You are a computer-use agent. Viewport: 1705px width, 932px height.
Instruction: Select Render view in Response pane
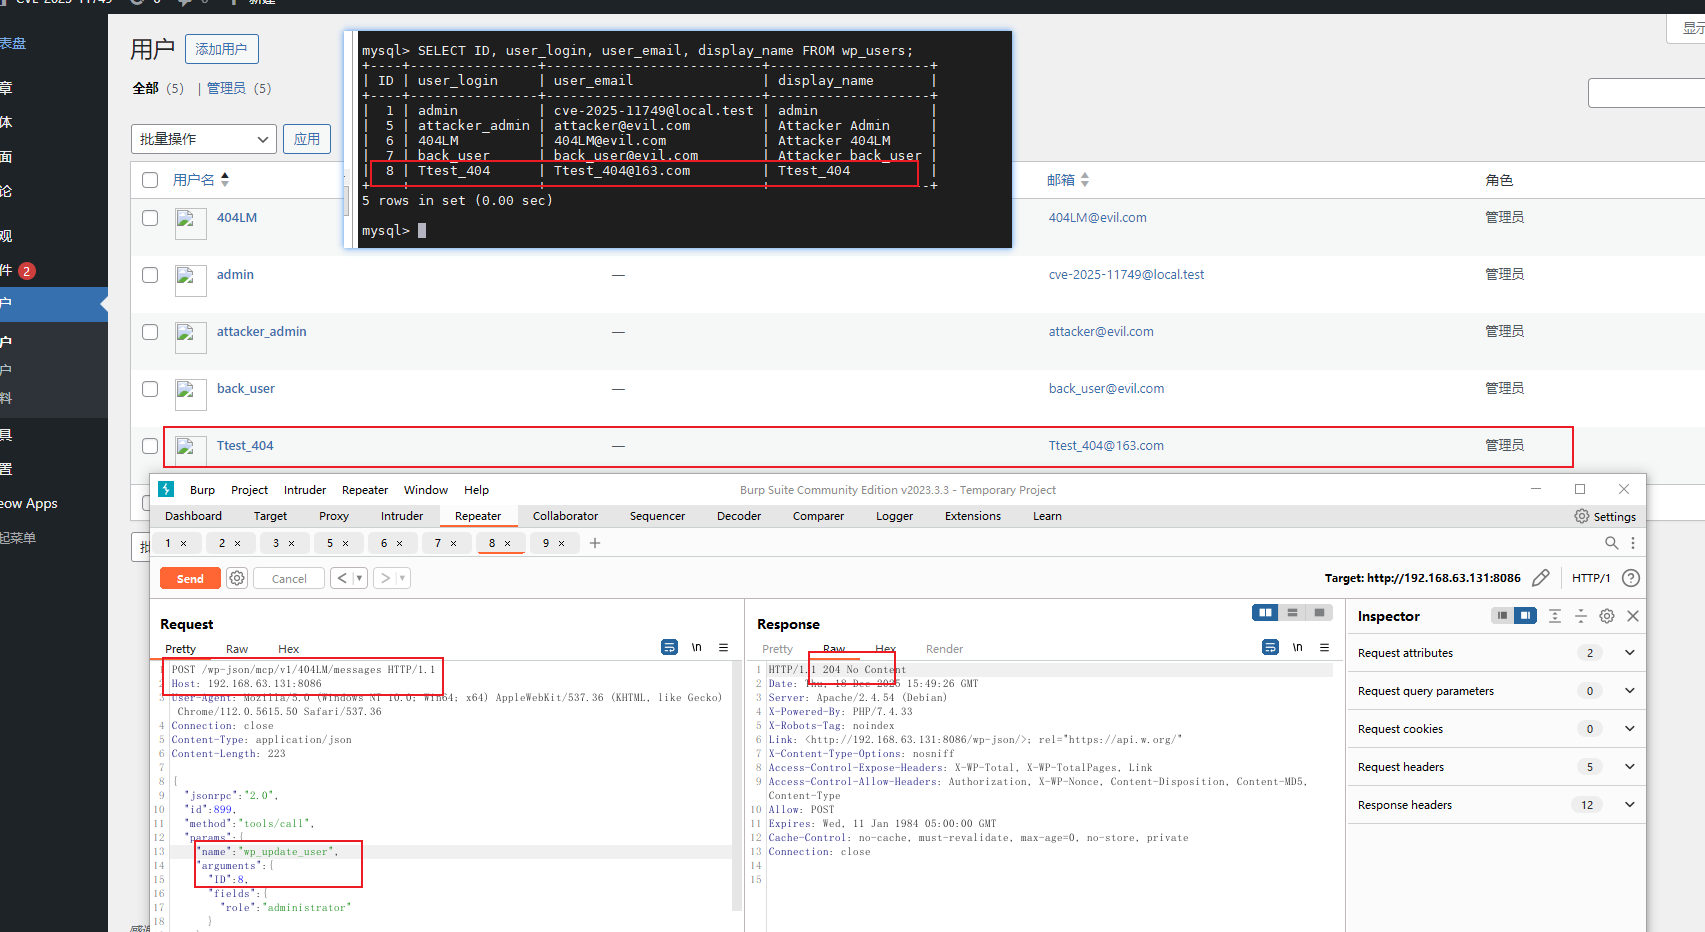point(944,649)
